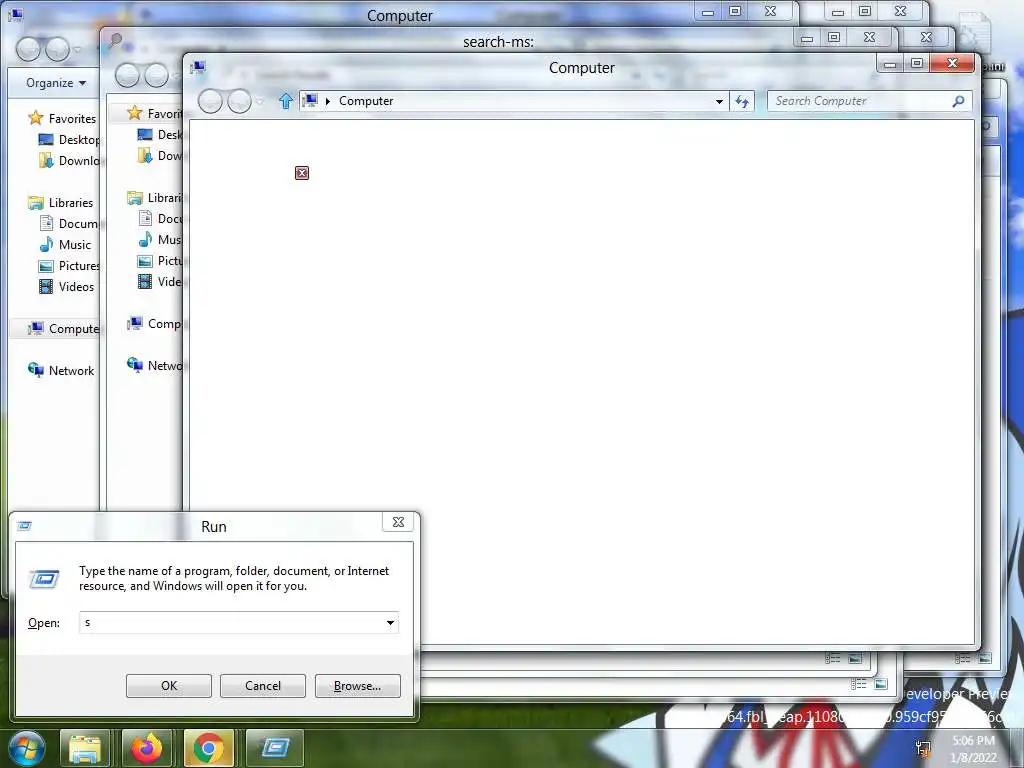This screenshot has width=1024, height=768.
Task: Open File Explorer from the taskbar
Action: (x=85, y=748)
